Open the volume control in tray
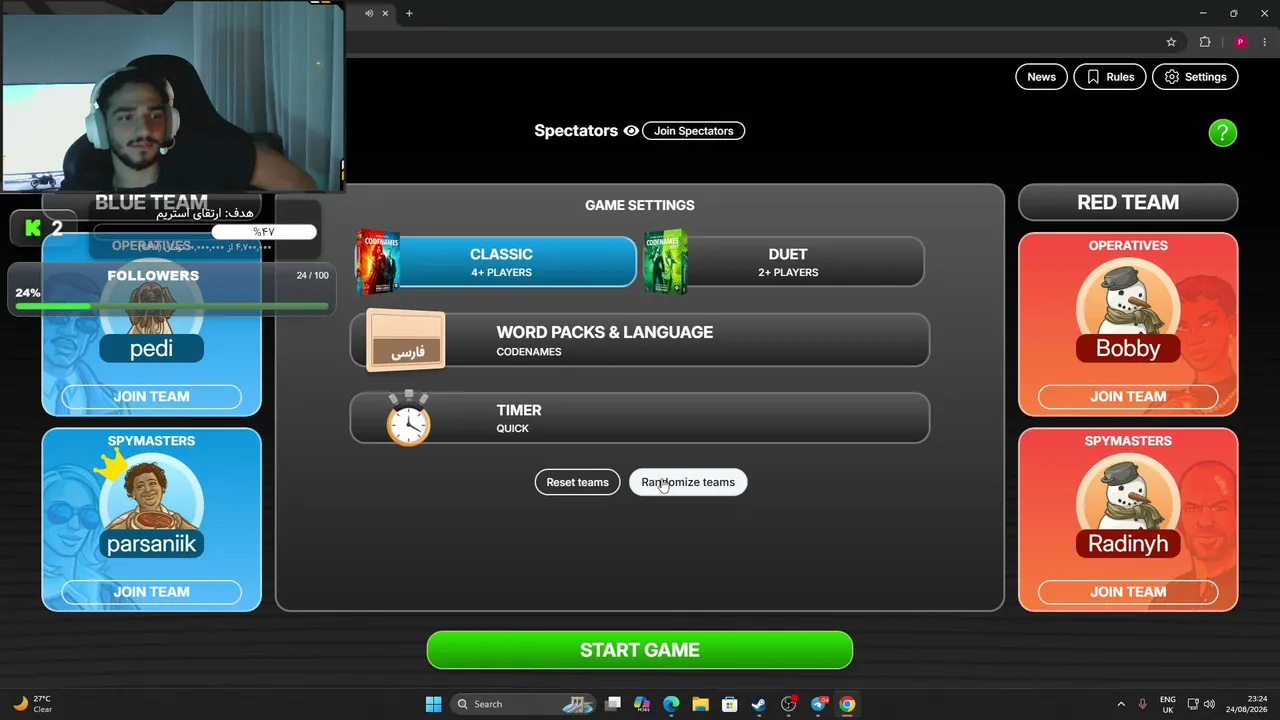The image size is (1280, 720). click(1210, 704)
